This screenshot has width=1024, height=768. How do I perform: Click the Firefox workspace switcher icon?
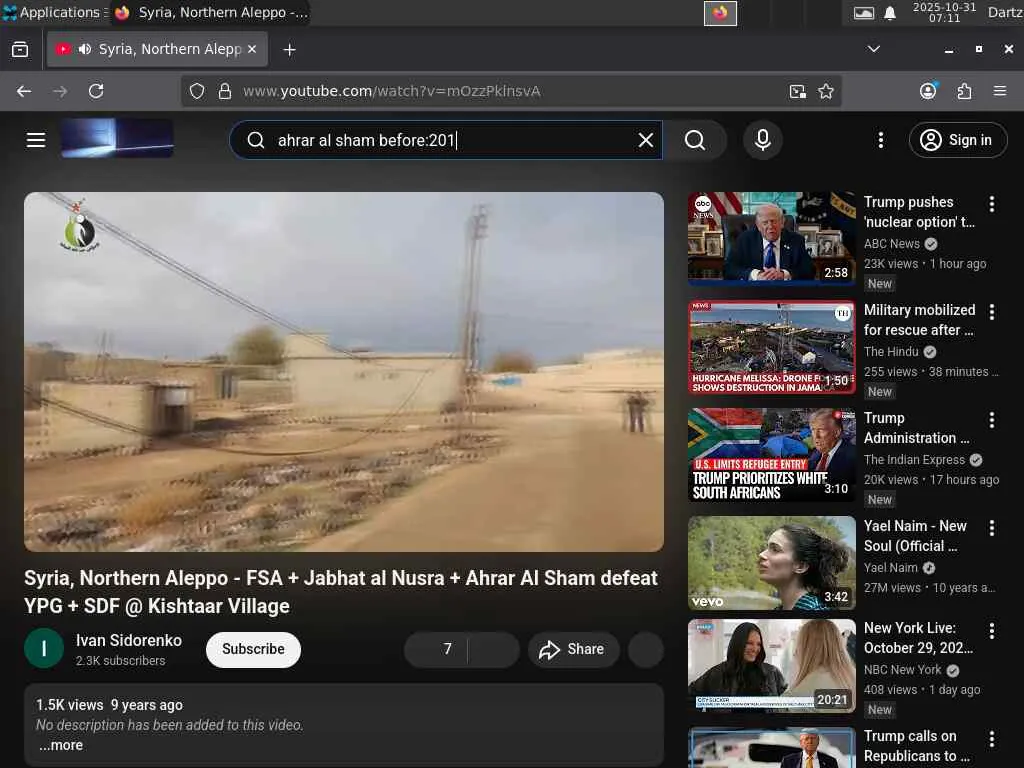click(720, 13)
